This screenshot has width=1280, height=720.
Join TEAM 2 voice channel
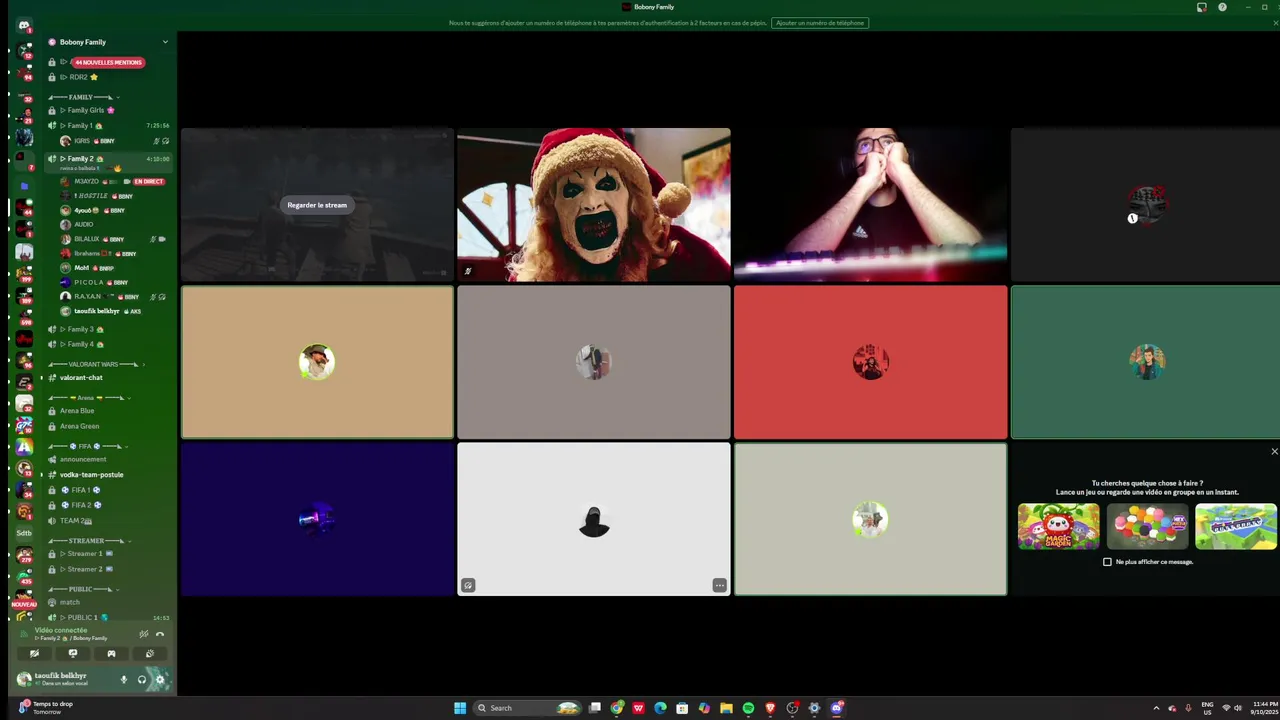point(108,521)
